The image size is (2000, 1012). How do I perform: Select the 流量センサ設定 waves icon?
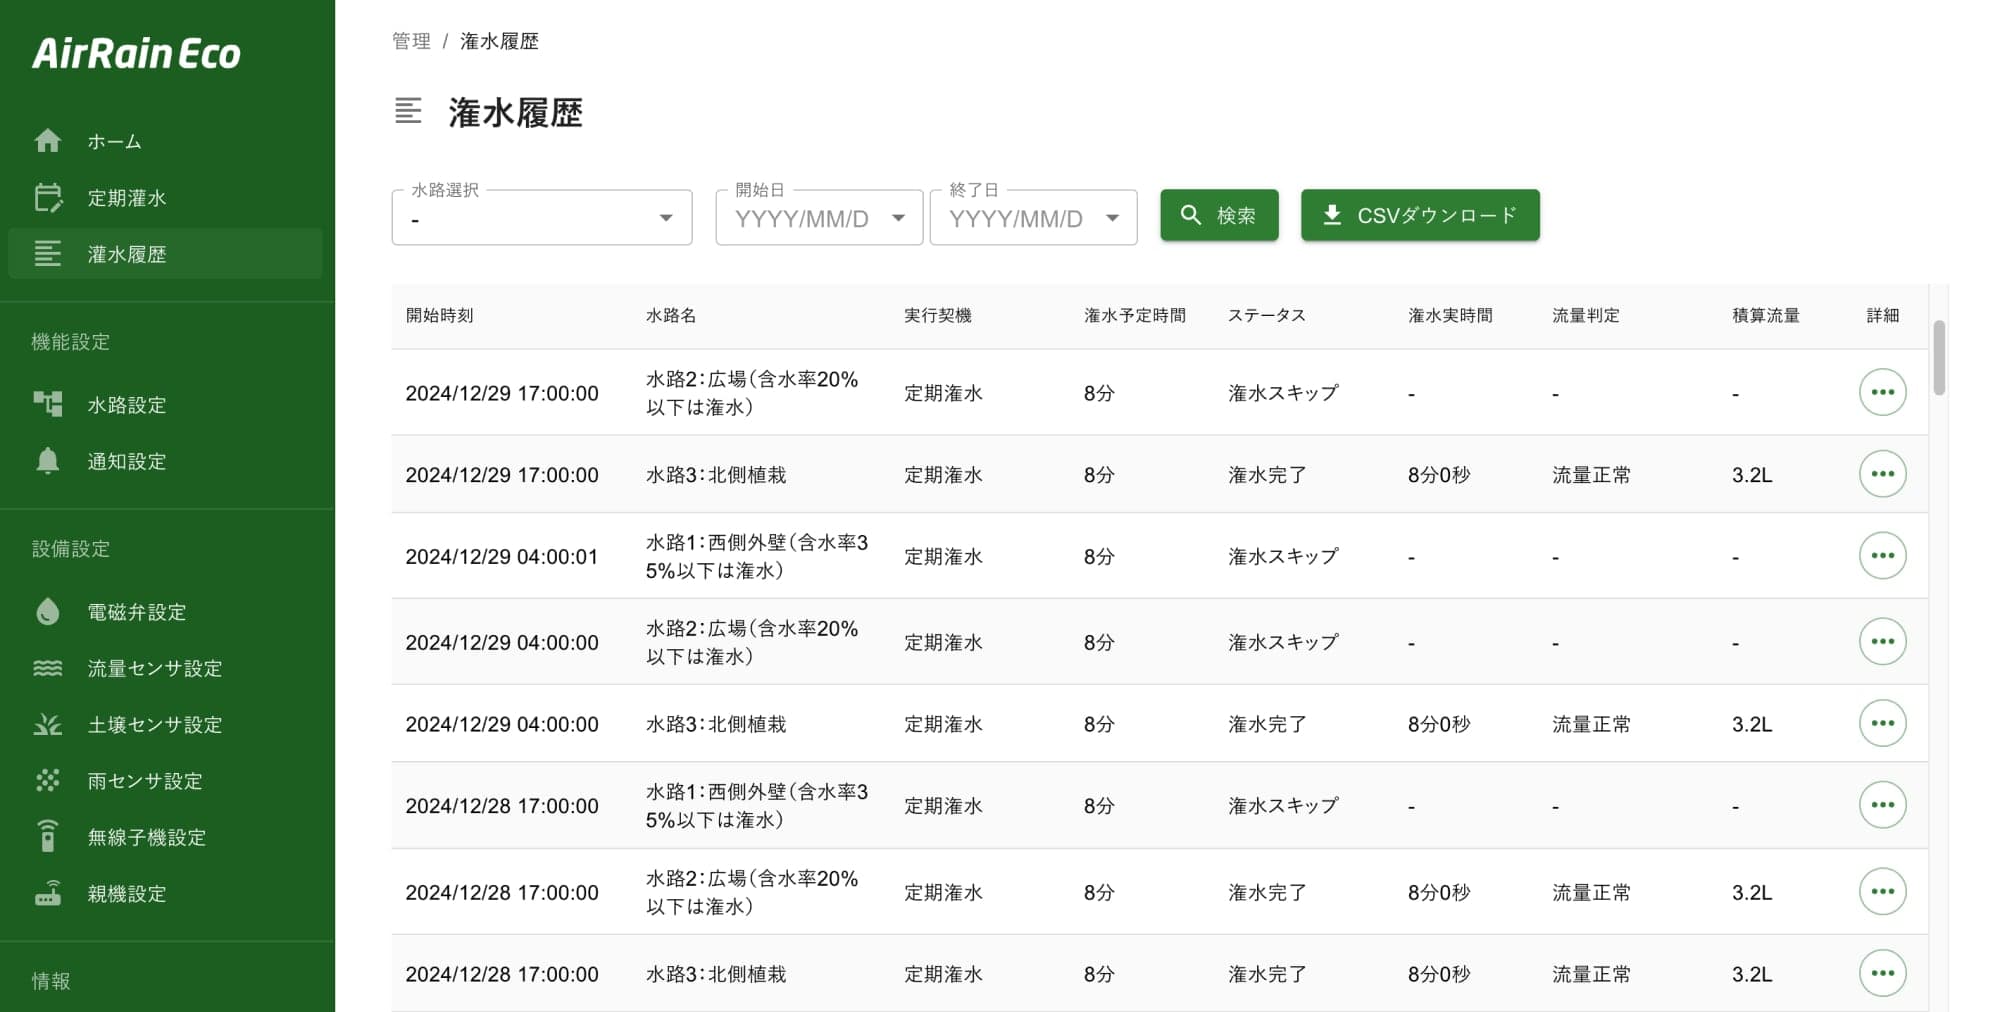pyautogui.click(x=47, y=668)
